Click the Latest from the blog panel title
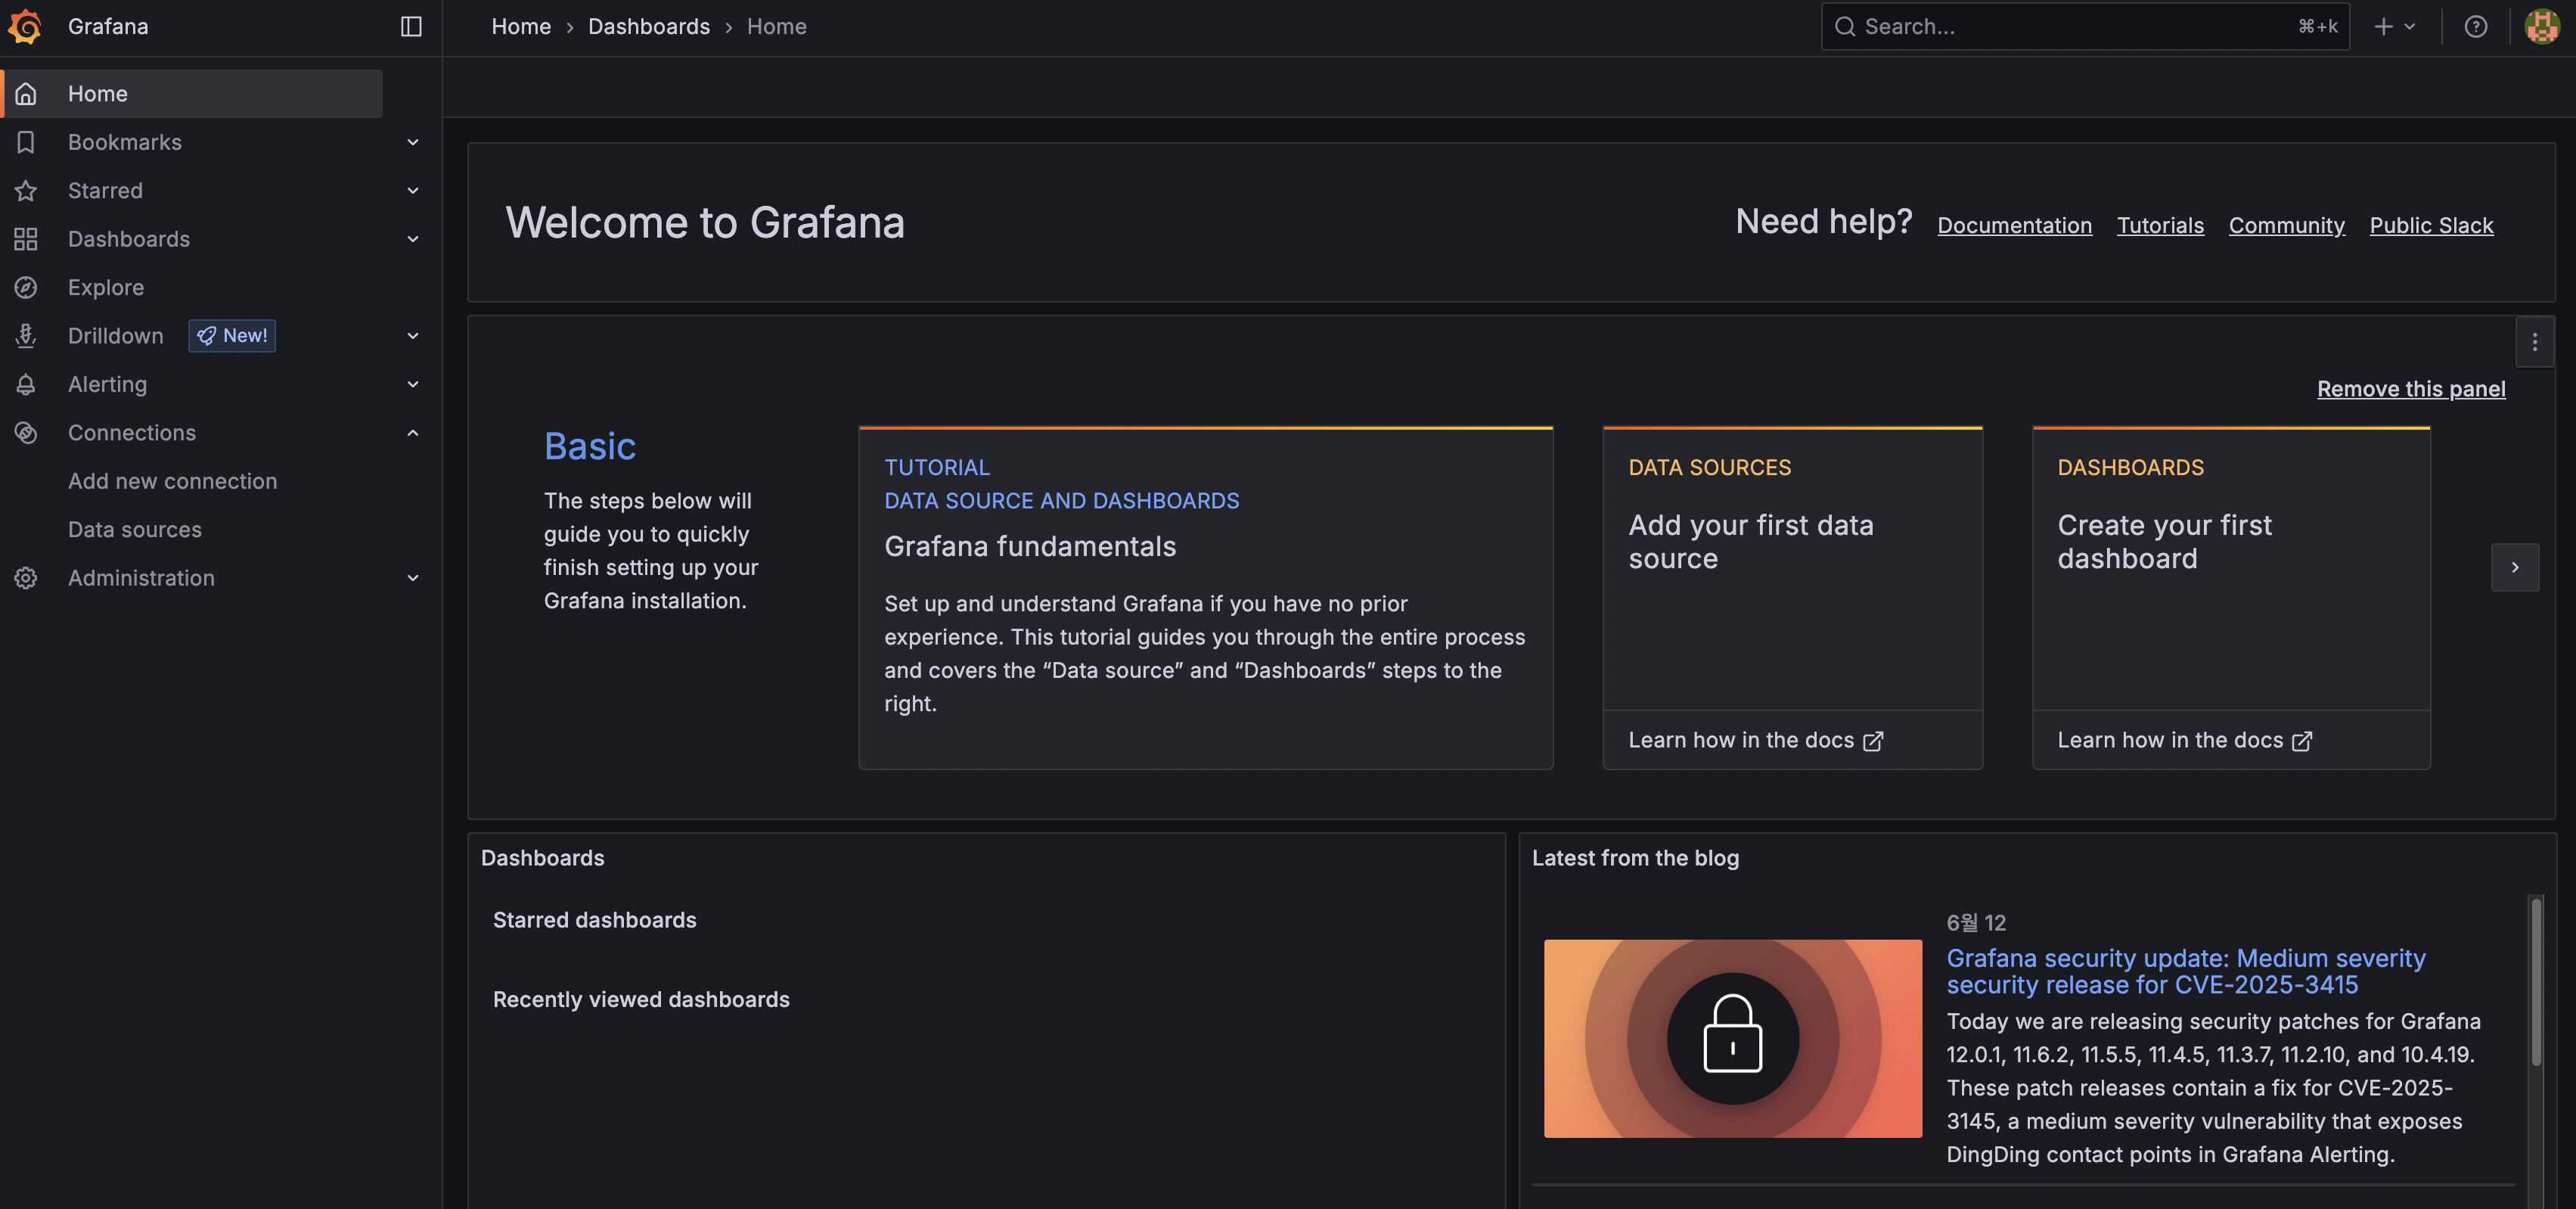This screenshot has width=2576, height=1209. [1635, 858]
